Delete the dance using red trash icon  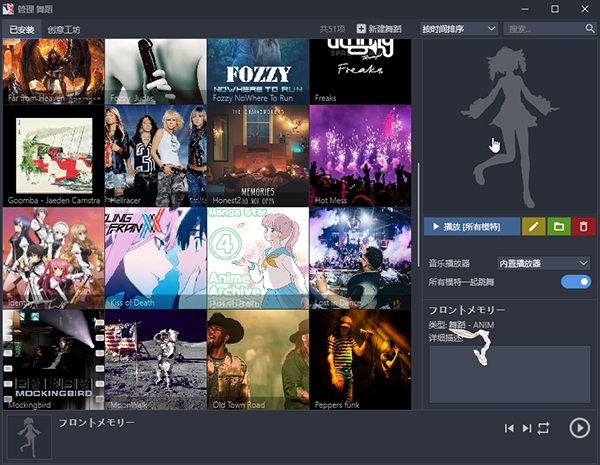point(583,227)
